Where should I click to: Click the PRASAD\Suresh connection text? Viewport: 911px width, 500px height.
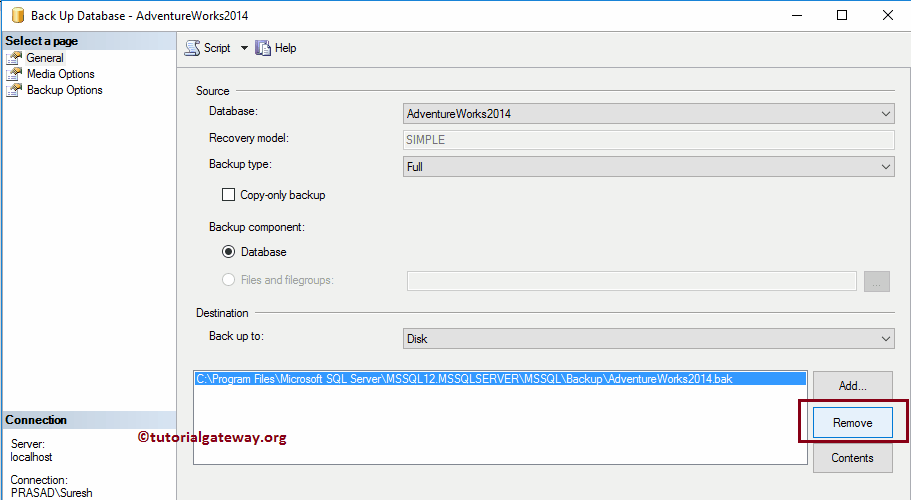pos(51,493)
